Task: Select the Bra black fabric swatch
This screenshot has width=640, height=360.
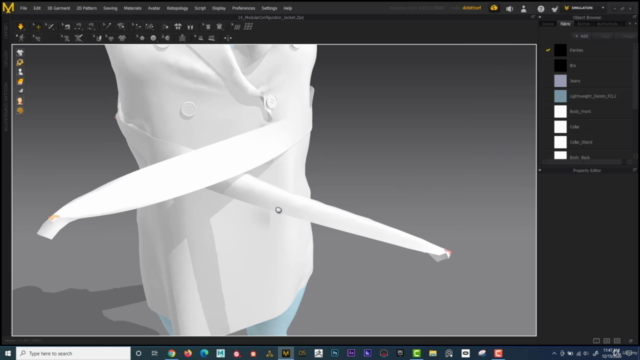Action: click(x=560, y=65)
